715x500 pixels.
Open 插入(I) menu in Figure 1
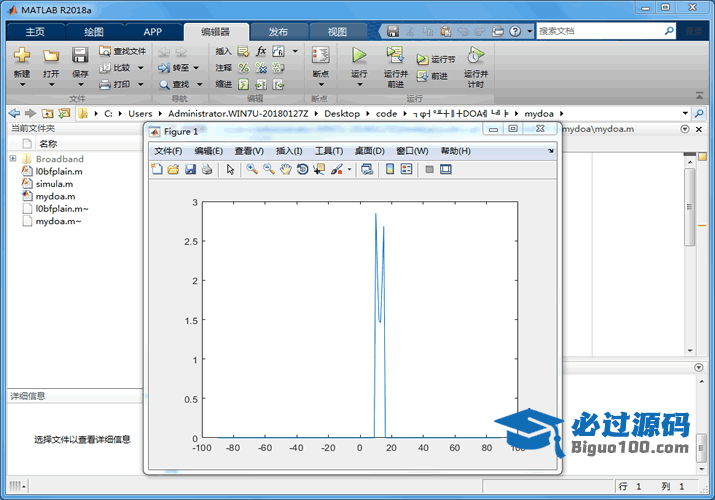pyautogui.click(x=289, y=151)
